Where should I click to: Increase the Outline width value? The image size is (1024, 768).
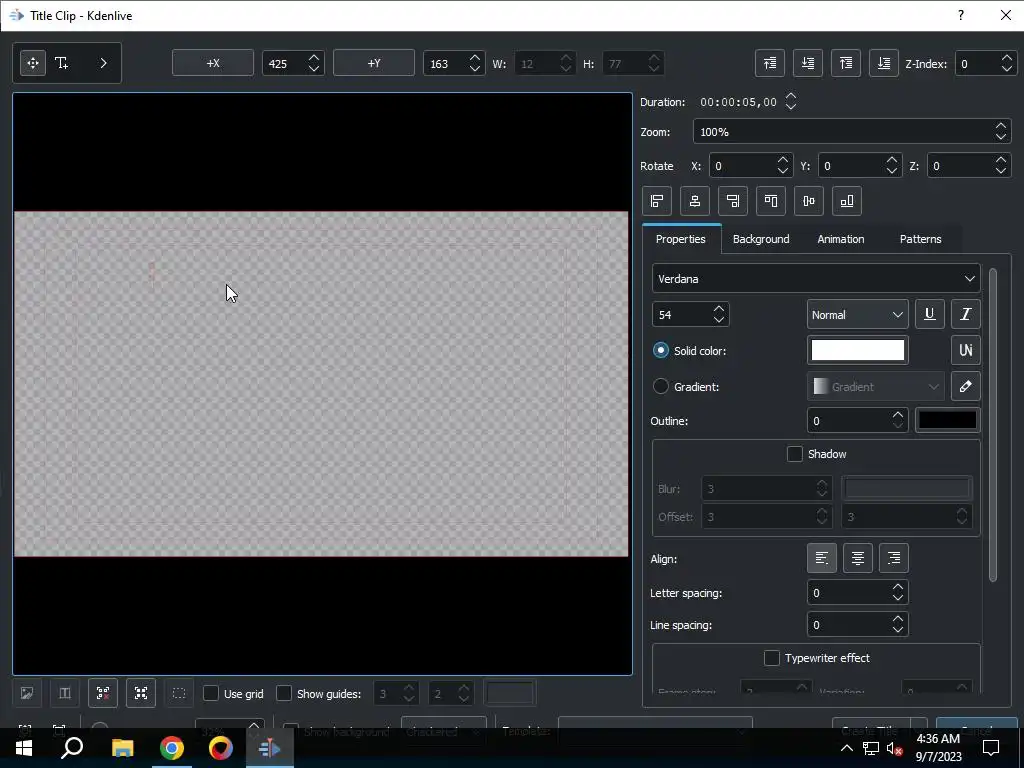tap(898, 415)
